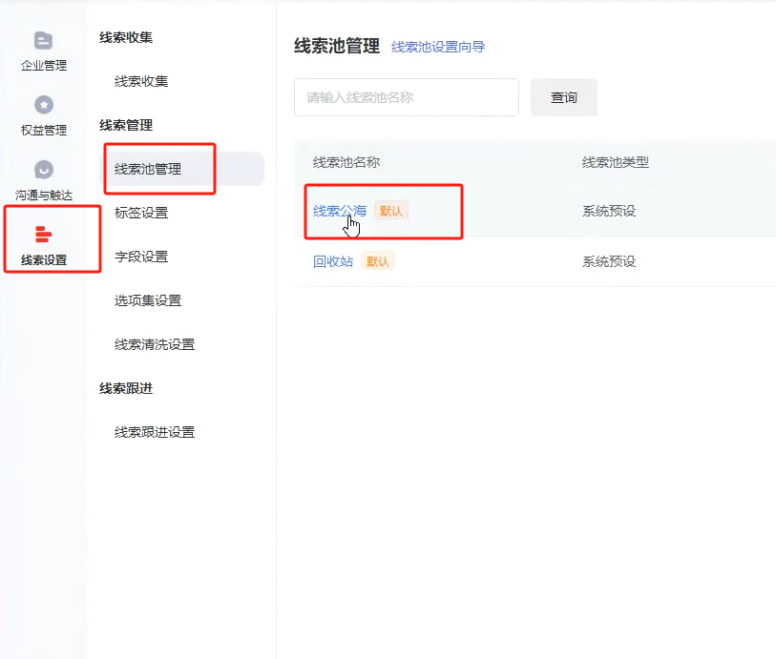
Task: Click the red 线索设置 sidebar icon
Action: coord(43,235)
